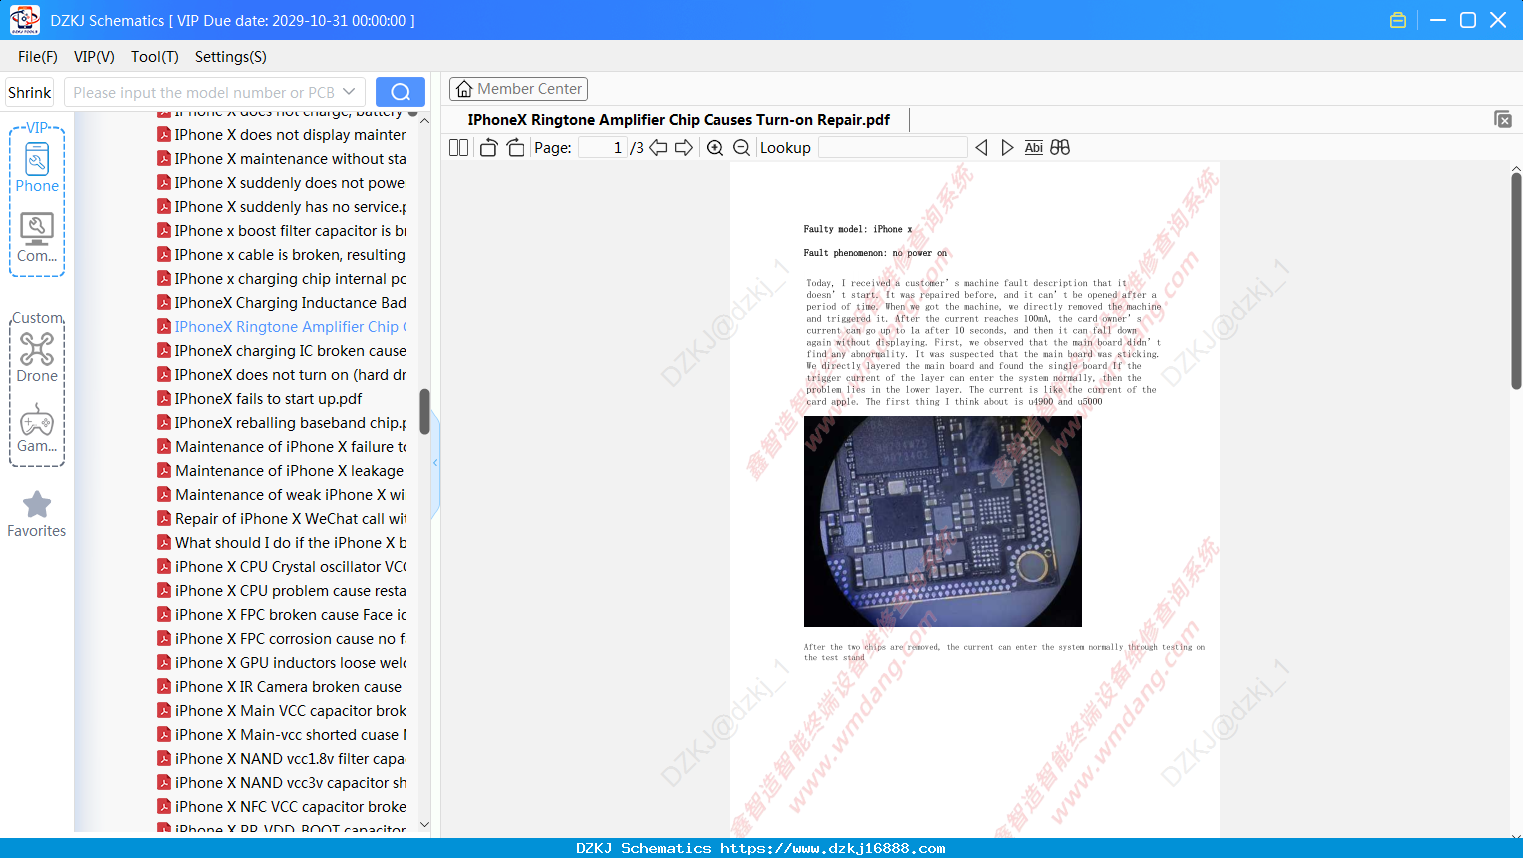Viewport: 1523px width, 858px height.
Task: Click the Shrink button
Action: tap(30, 92)
